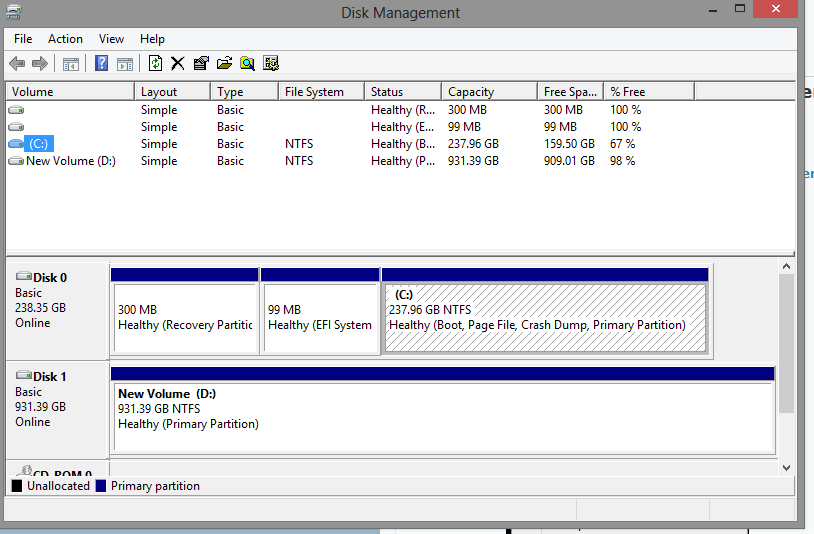The image size is (814, 534).
Task: Click the Primary partition blue legend swatch
Action: pos(101,486)
